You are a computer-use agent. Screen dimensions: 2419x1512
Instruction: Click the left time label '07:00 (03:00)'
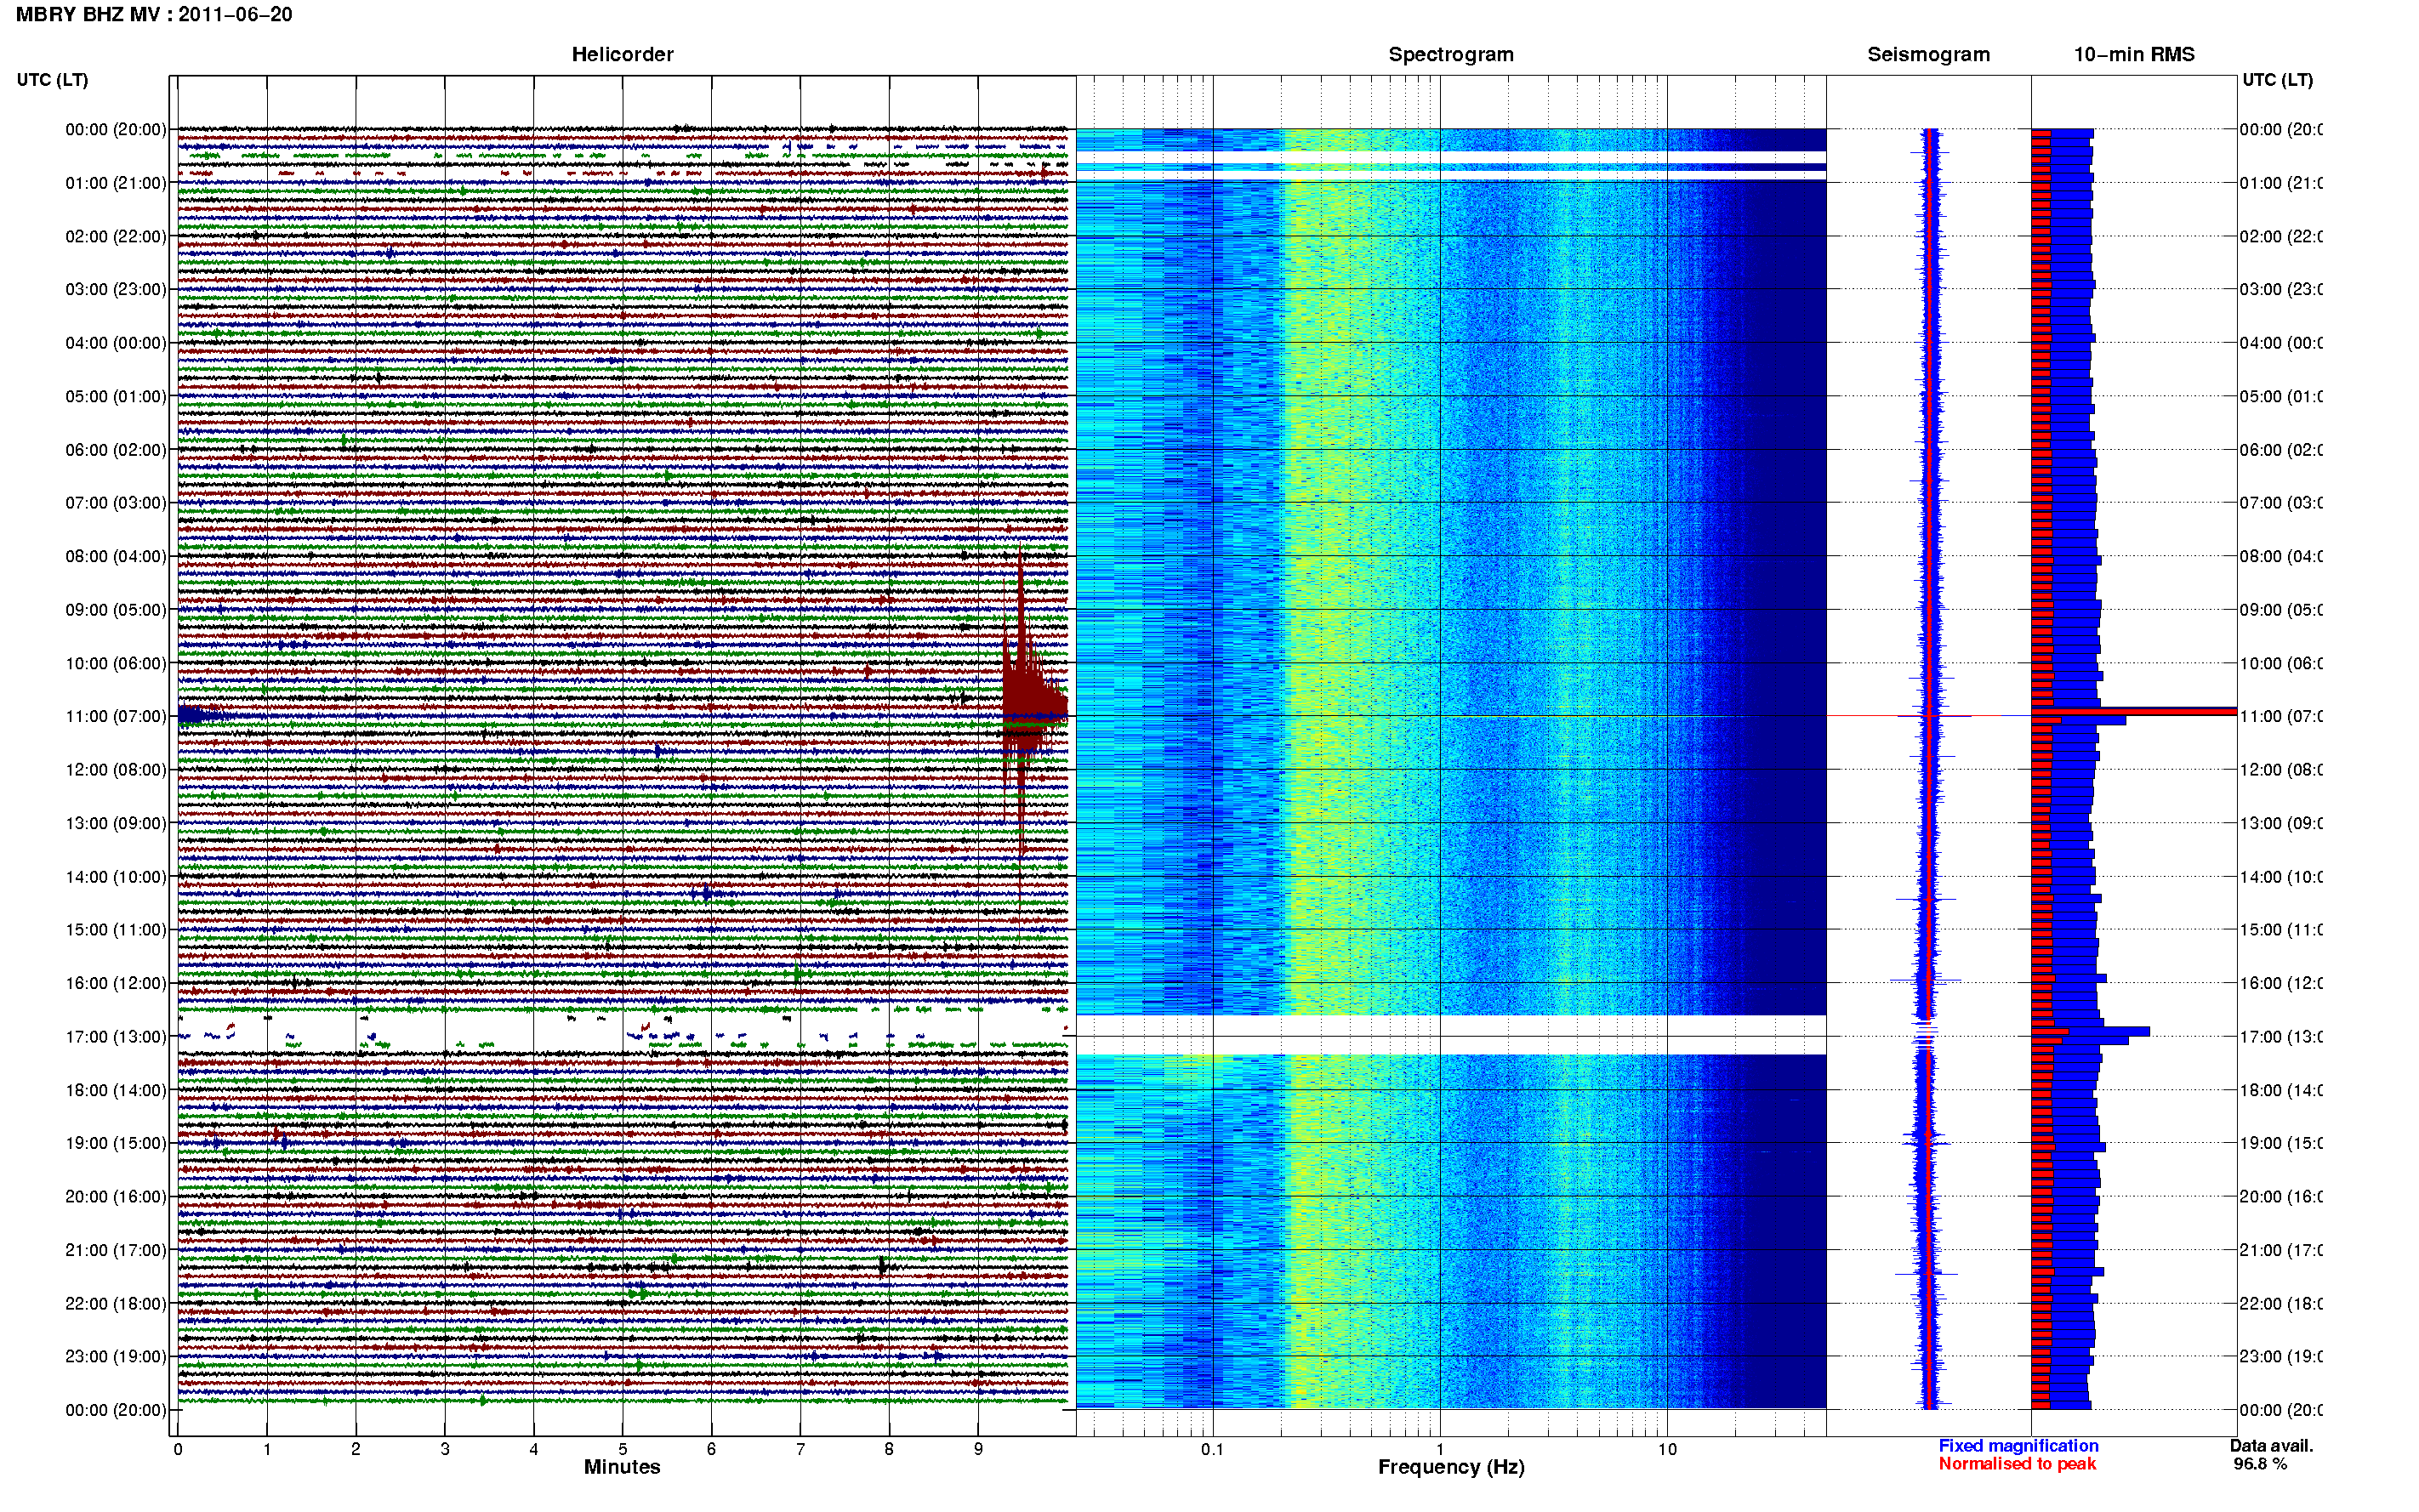pyautogui.click(x=116, y=503)
